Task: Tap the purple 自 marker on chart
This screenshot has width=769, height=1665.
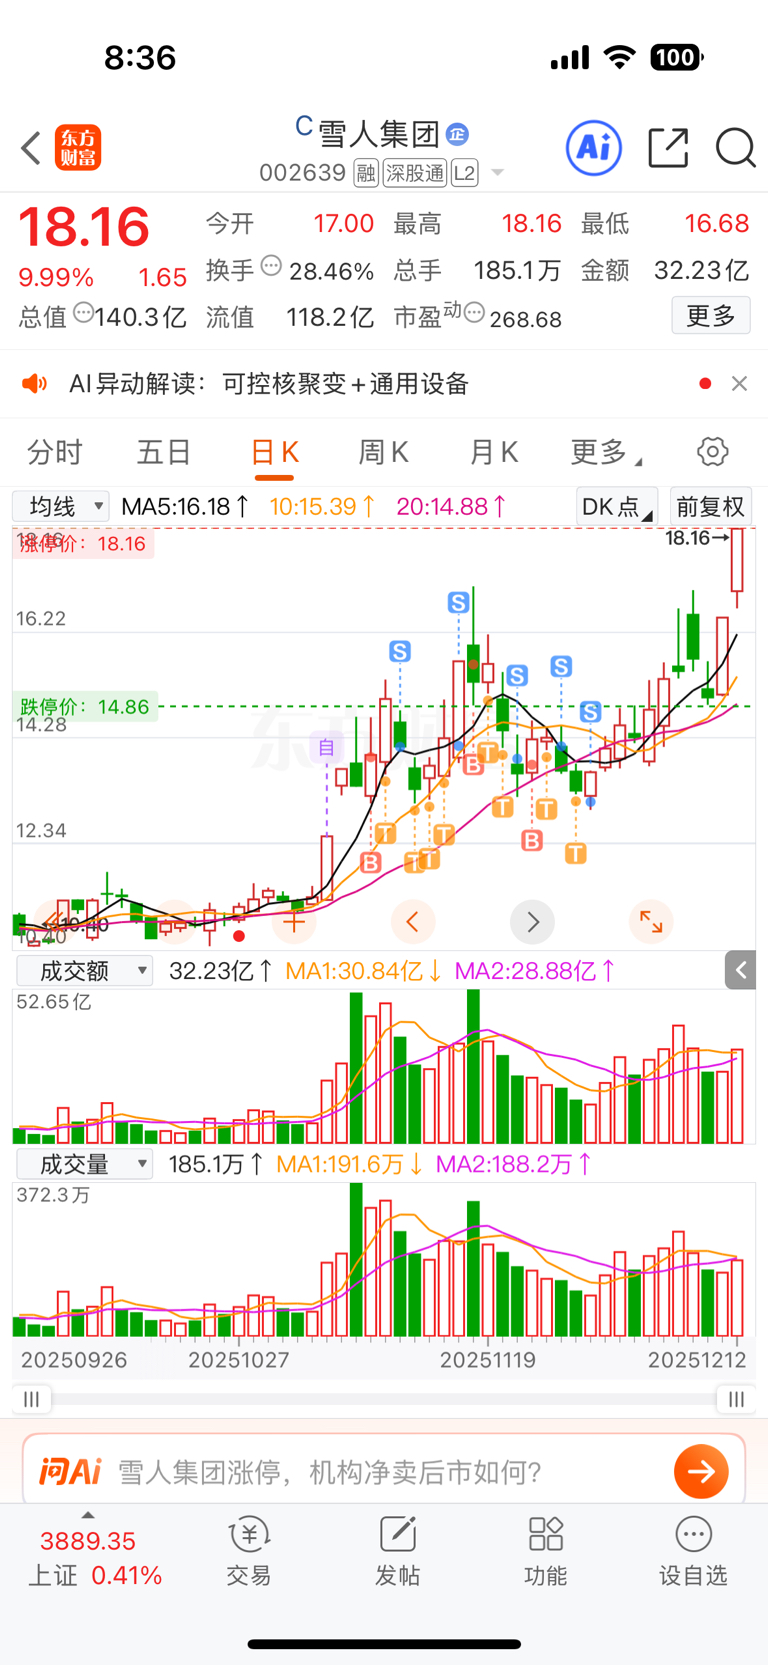Action: [x=326, y=747]
